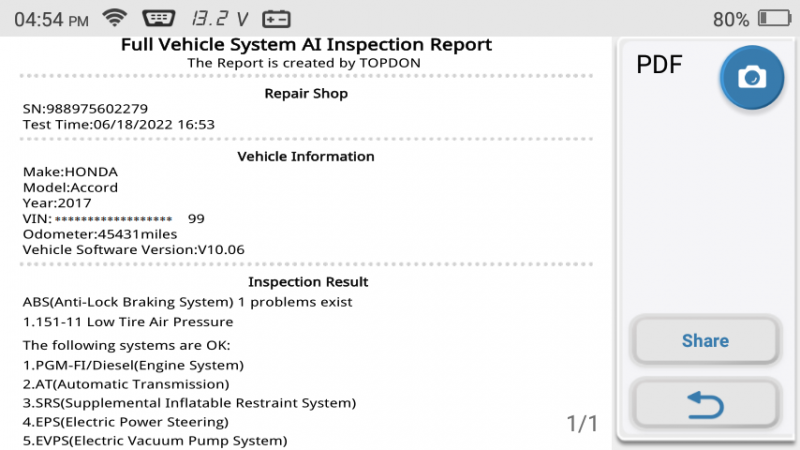Tap the 1/1 page indicator
The image size is (800, 450).
[x=582, y=423]
